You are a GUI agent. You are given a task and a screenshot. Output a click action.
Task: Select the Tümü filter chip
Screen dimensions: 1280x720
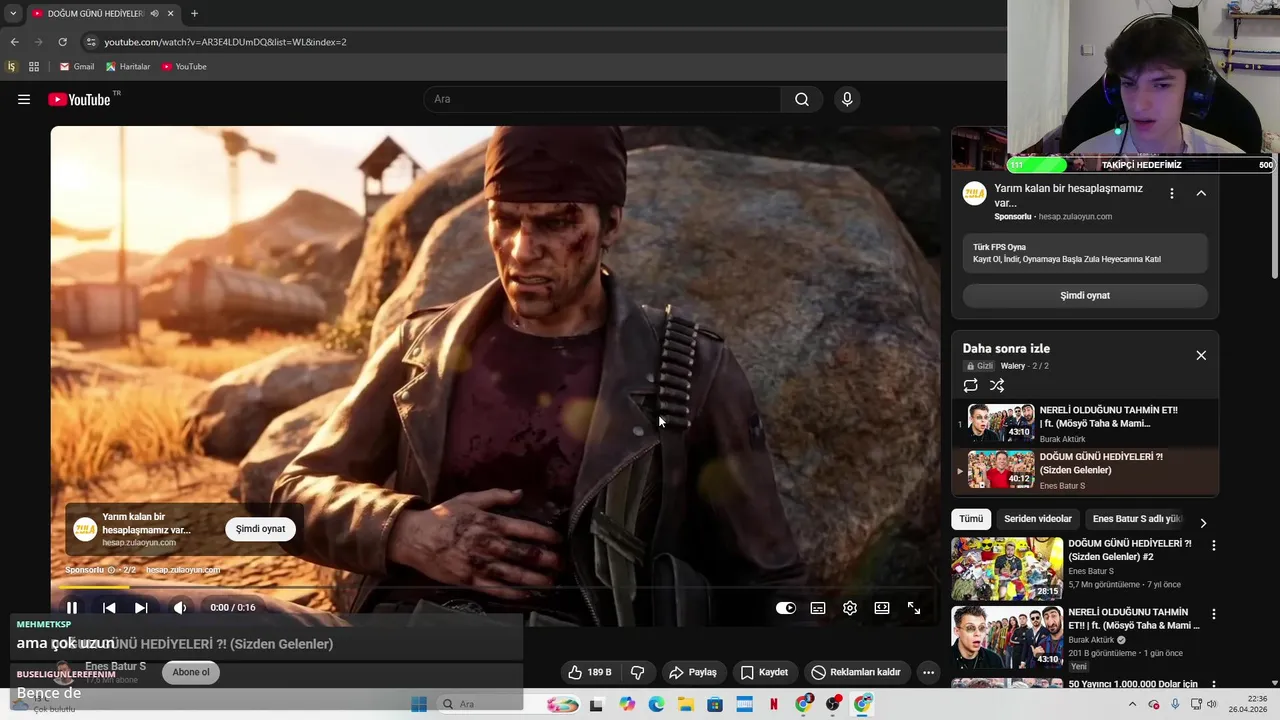click(x=971, y=519)
